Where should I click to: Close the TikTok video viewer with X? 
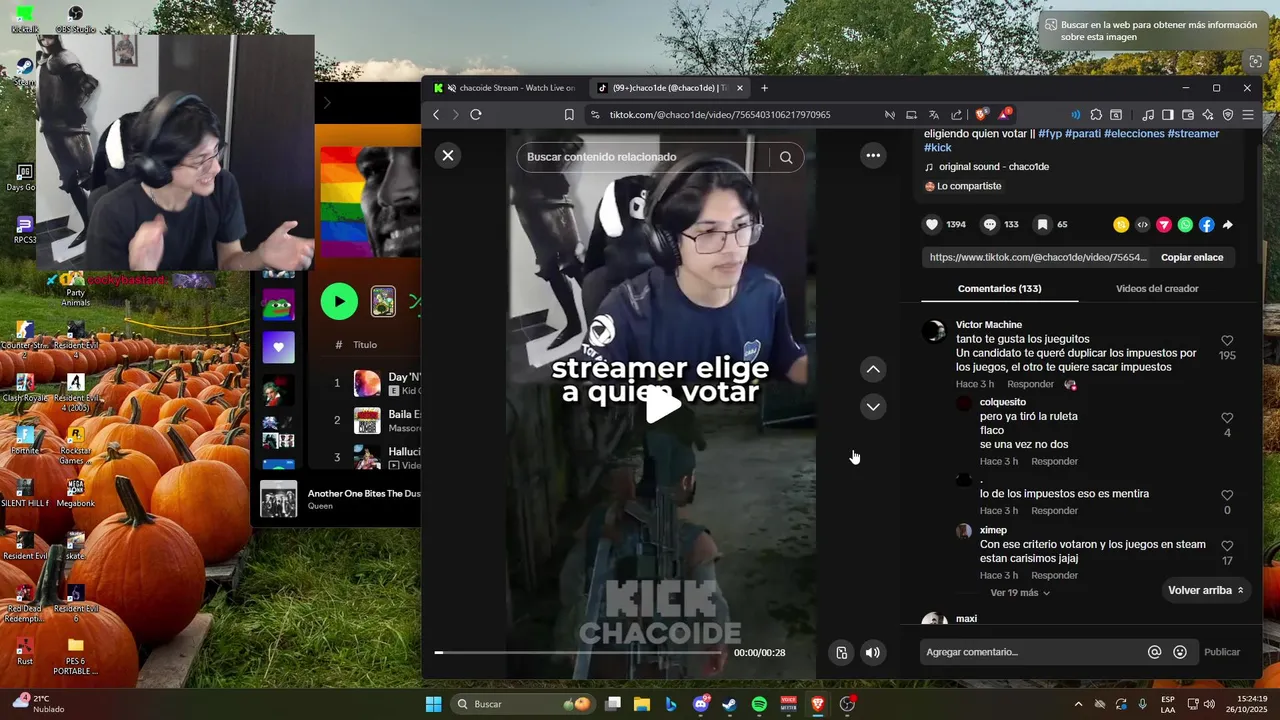[448, 155]
